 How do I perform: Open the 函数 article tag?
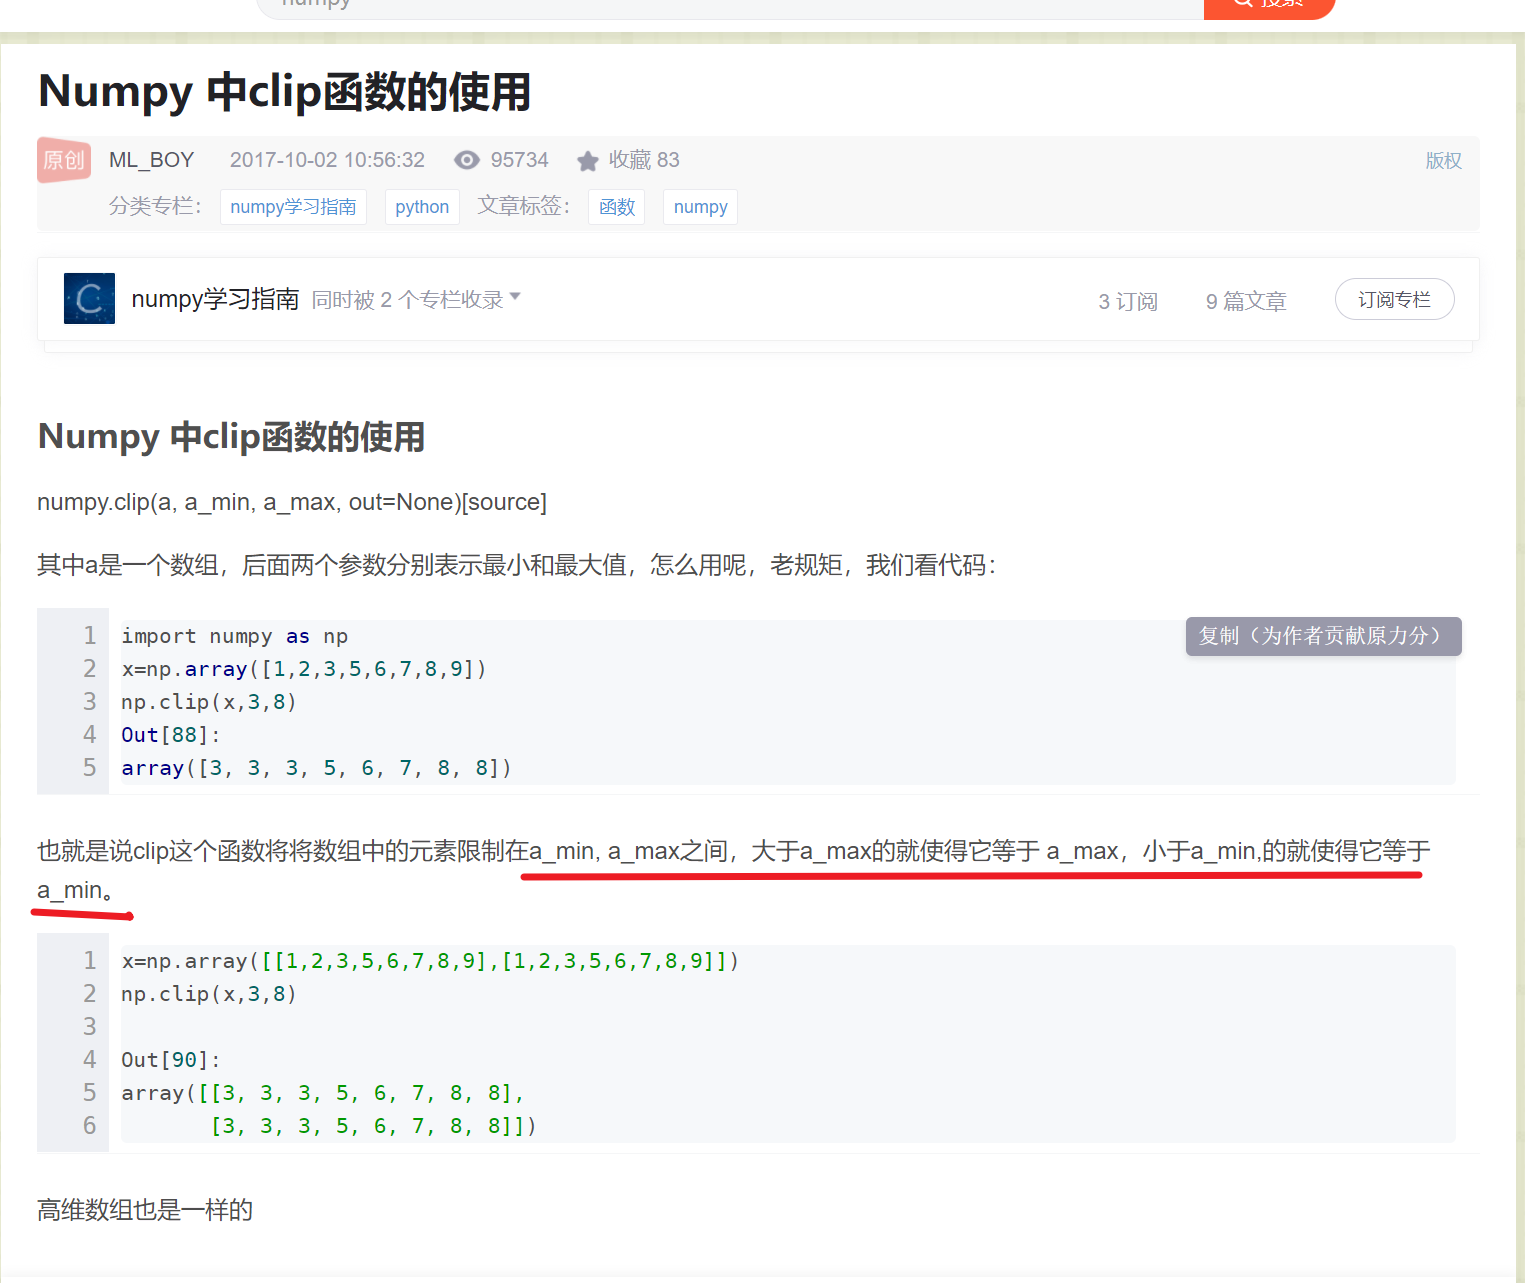pyautogui.click(x=616, y=207)
